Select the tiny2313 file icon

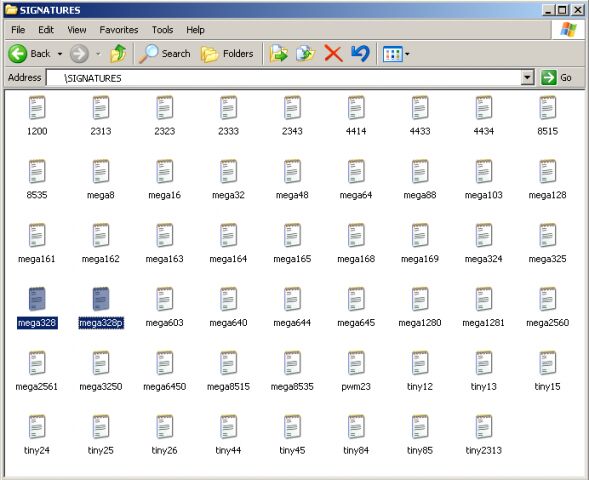484,427
